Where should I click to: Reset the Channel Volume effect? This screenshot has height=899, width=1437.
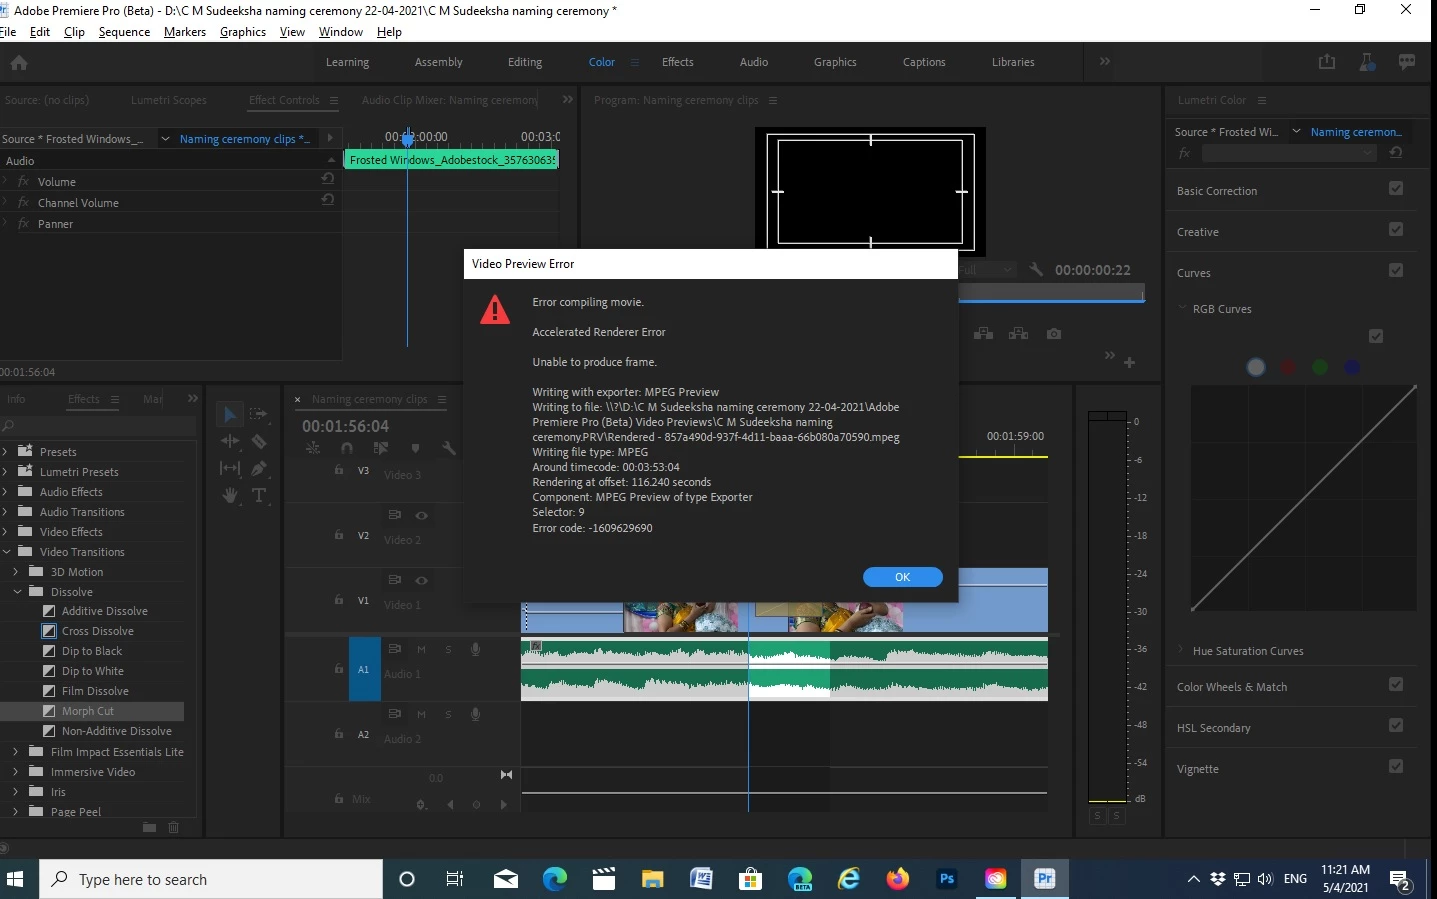click(x=327, y=200)
